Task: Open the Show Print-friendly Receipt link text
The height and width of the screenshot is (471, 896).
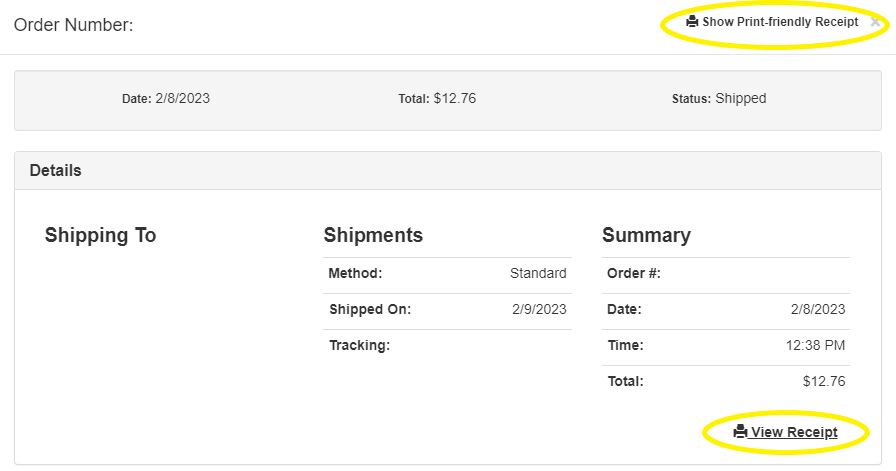Action: coord(780,22)
